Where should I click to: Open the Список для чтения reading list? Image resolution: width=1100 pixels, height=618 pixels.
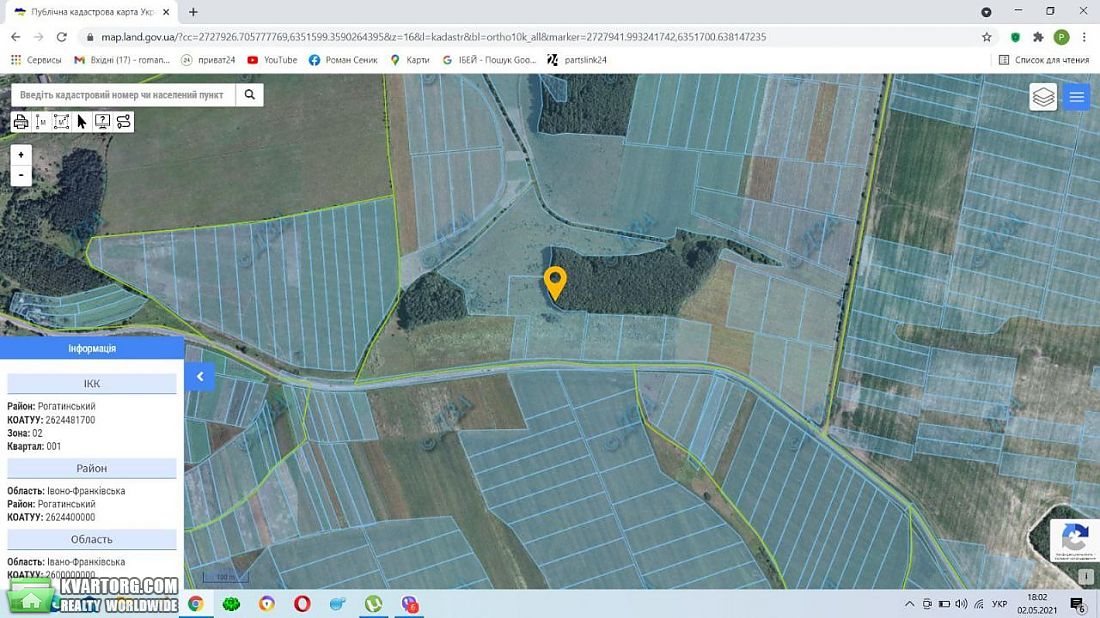tap(1044, 60)
